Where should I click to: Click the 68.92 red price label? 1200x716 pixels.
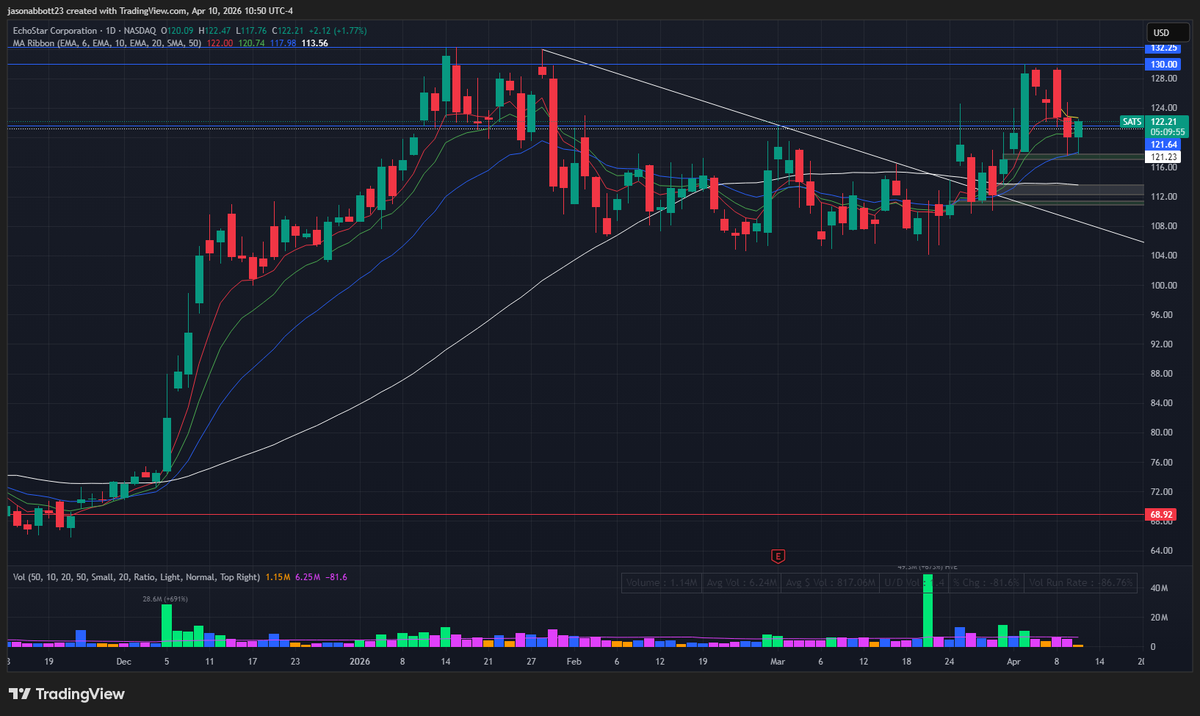[1162, 515]
